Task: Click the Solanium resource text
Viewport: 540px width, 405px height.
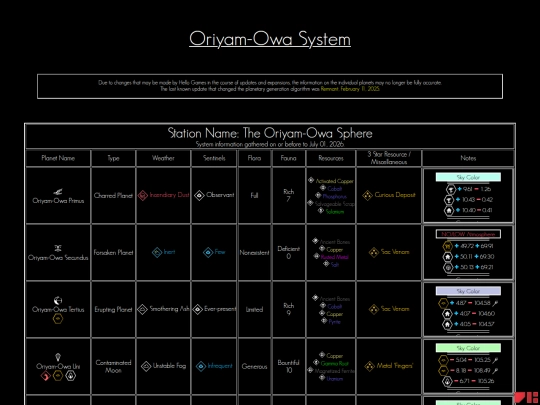Action: coord(335,211)
